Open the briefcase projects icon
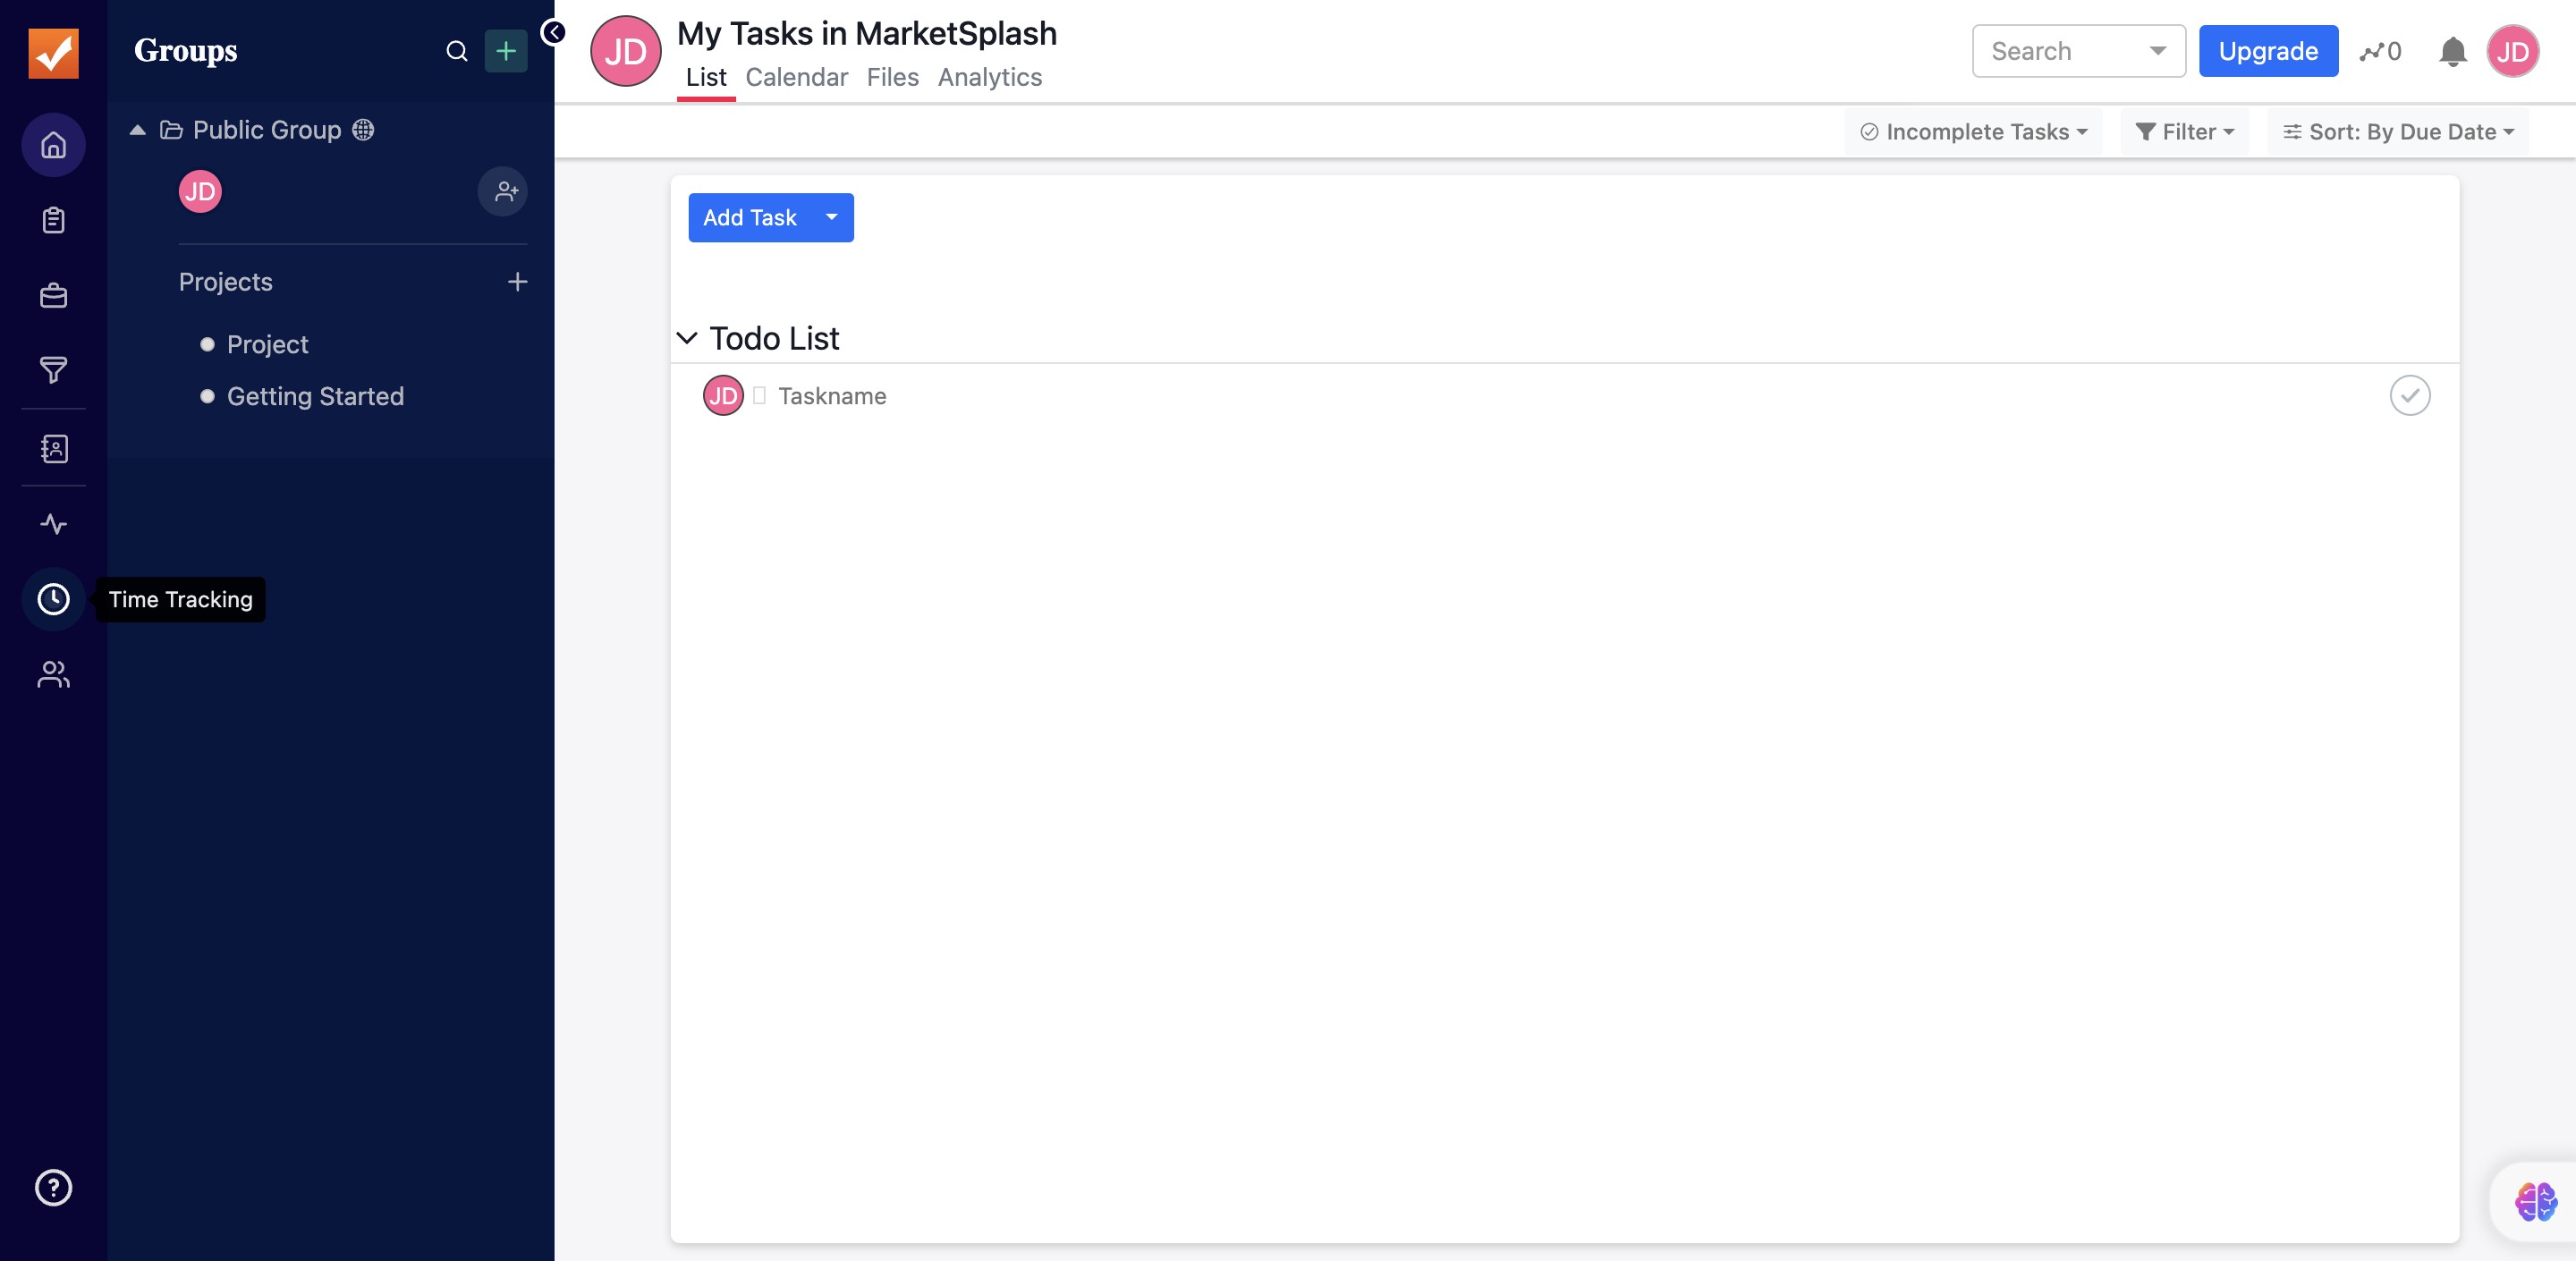 [x=53, y=296]
